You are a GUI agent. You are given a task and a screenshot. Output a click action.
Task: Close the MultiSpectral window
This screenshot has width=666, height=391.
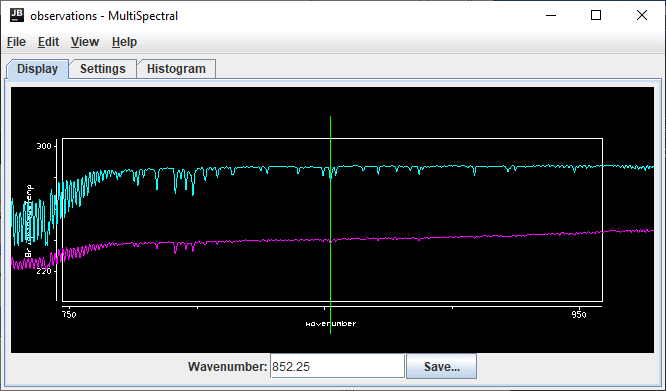pyautogui.click(x=642, y=16)
